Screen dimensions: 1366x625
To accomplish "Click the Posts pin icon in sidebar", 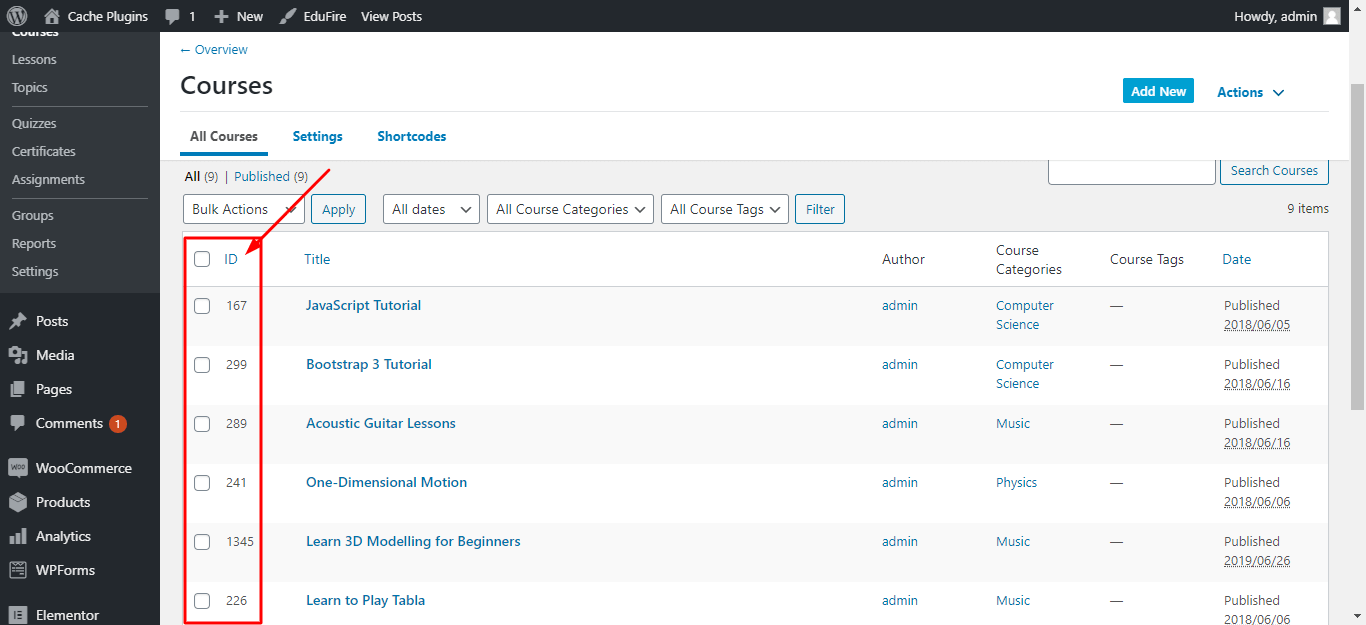I will tap(18, 322).
